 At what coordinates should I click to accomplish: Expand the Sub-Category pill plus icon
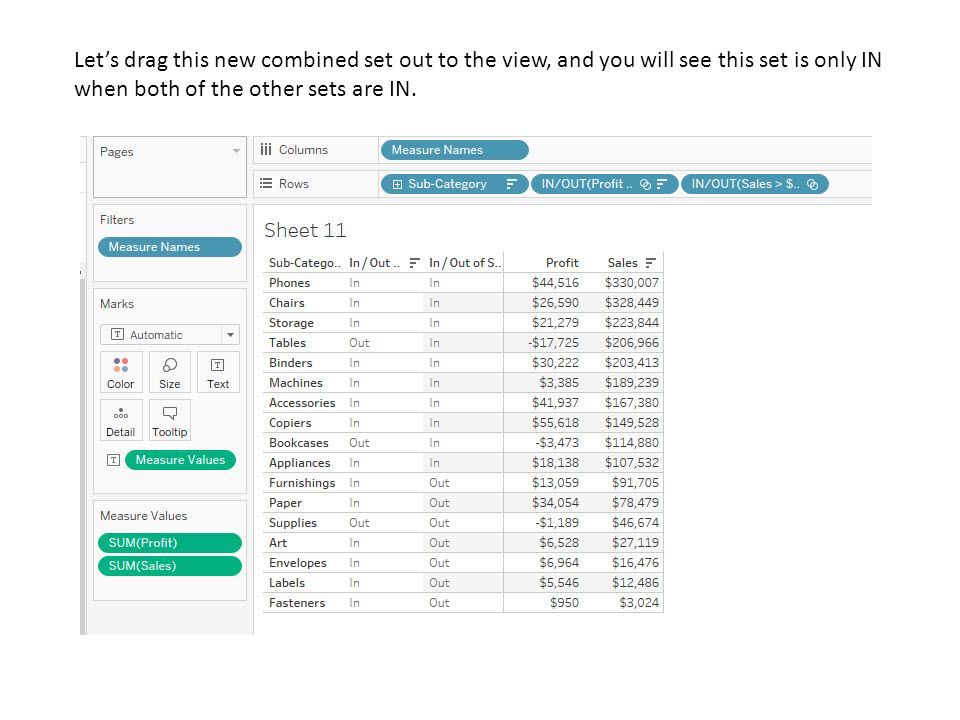point(397,184)
